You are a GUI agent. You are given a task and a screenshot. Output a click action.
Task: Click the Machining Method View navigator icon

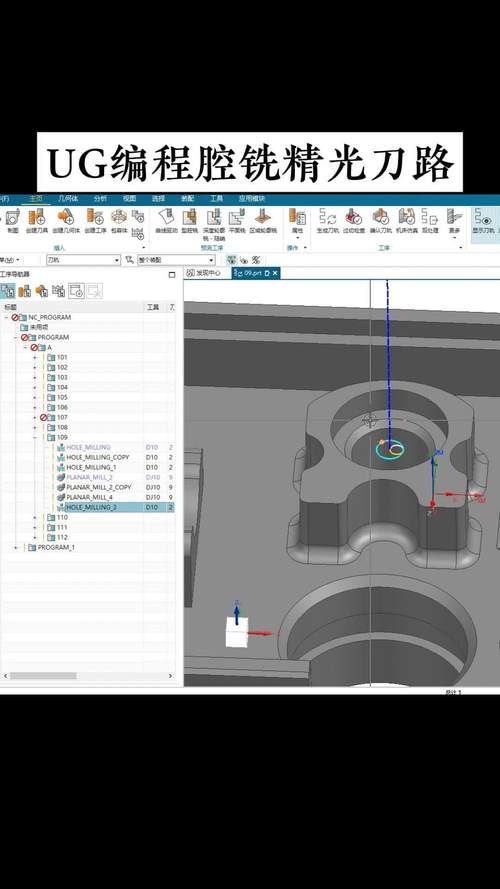point(58,291)
